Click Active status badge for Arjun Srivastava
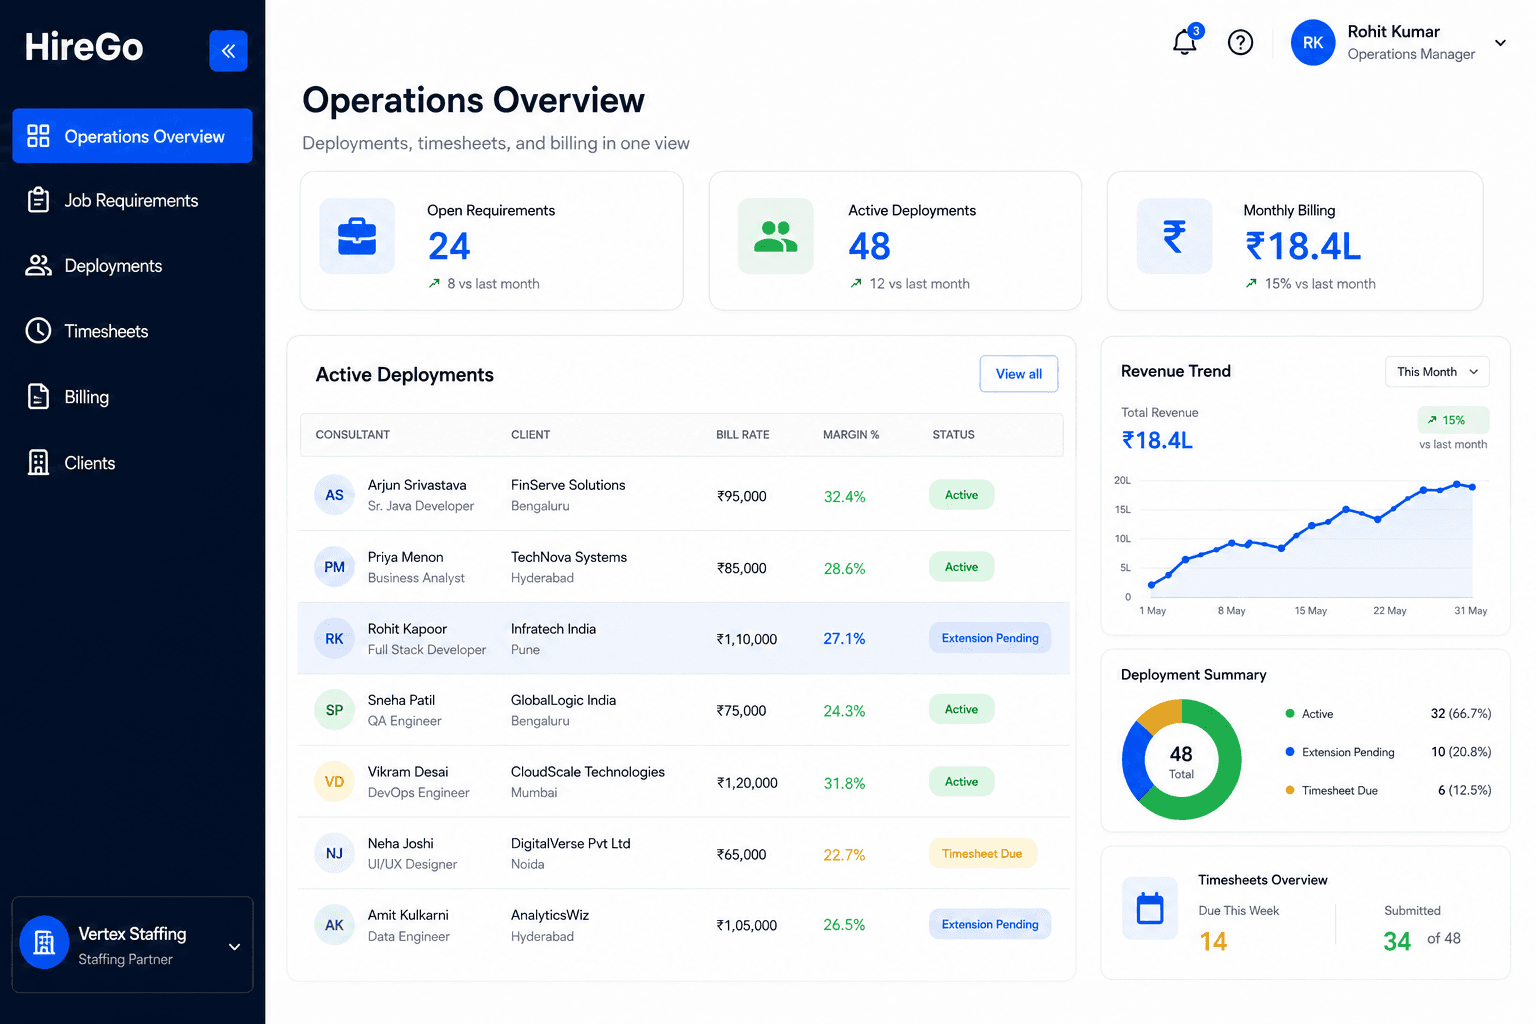The image size is (1536, 1024). (961, 495)
